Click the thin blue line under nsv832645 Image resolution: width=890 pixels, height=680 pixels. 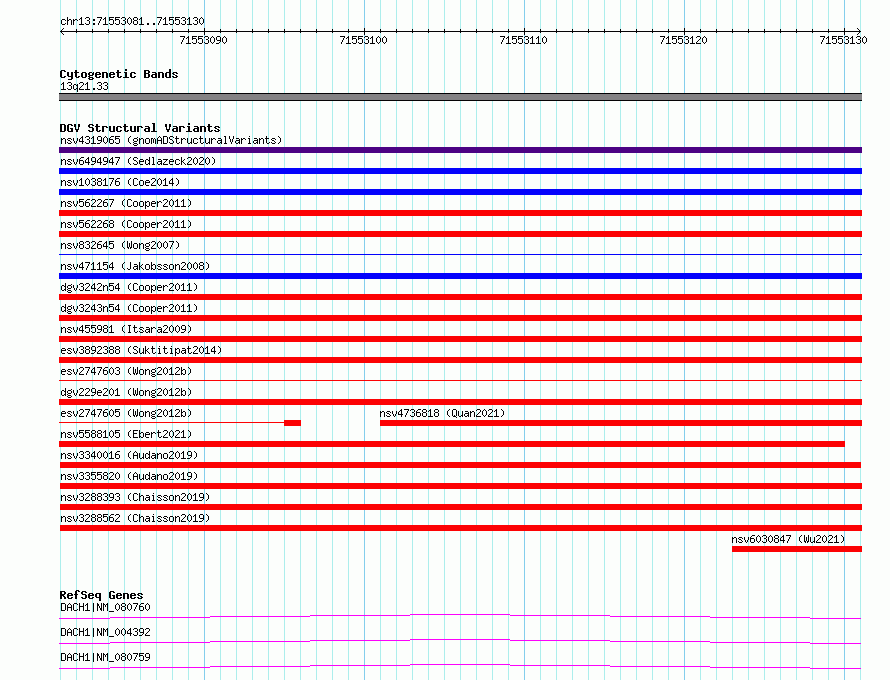point(460,254)
